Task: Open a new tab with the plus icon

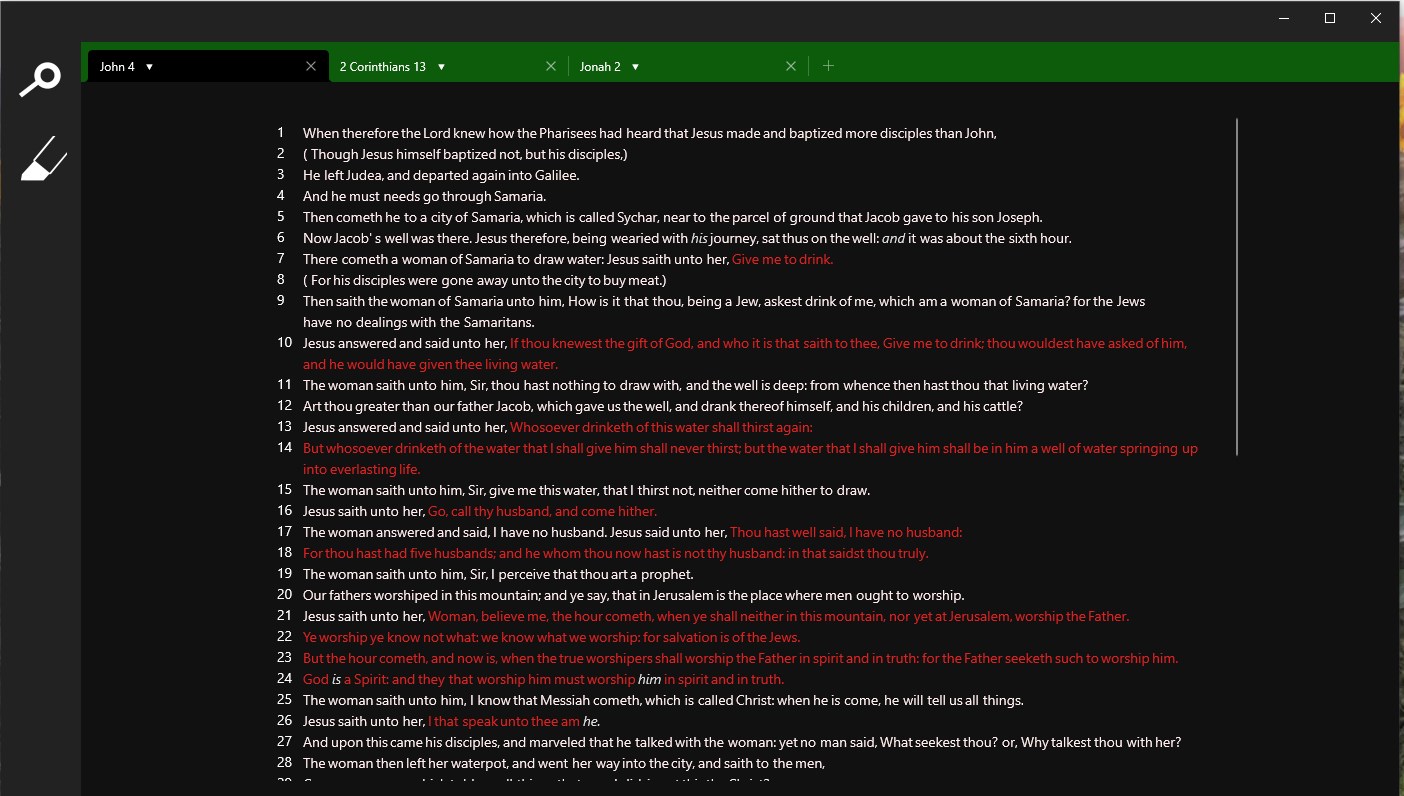Action: [x=828, y=65]
